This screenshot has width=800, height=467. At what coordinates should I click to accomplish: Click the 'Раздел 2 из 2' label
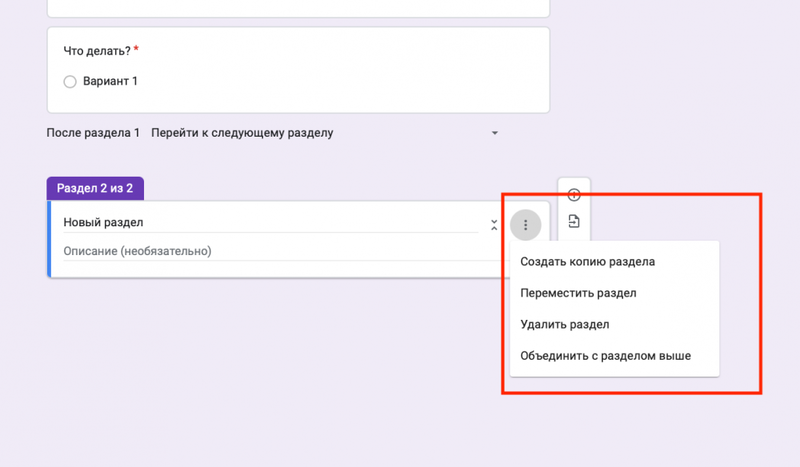click(x=95, y=188)
